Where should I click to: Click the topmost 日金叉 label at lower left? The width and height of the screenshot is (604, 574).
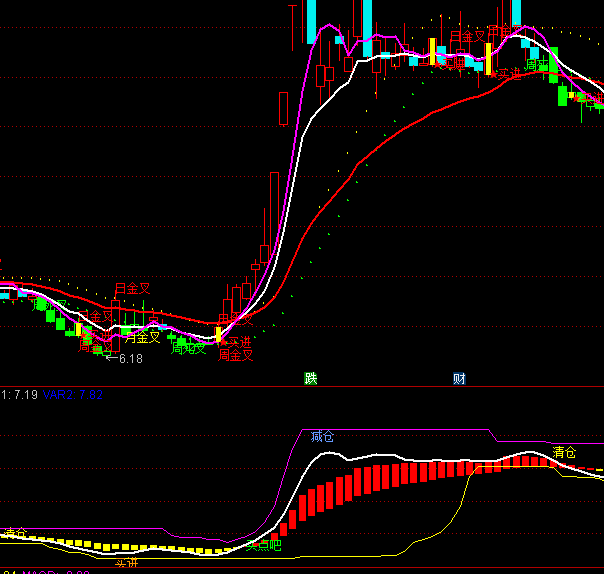point(132,289)
